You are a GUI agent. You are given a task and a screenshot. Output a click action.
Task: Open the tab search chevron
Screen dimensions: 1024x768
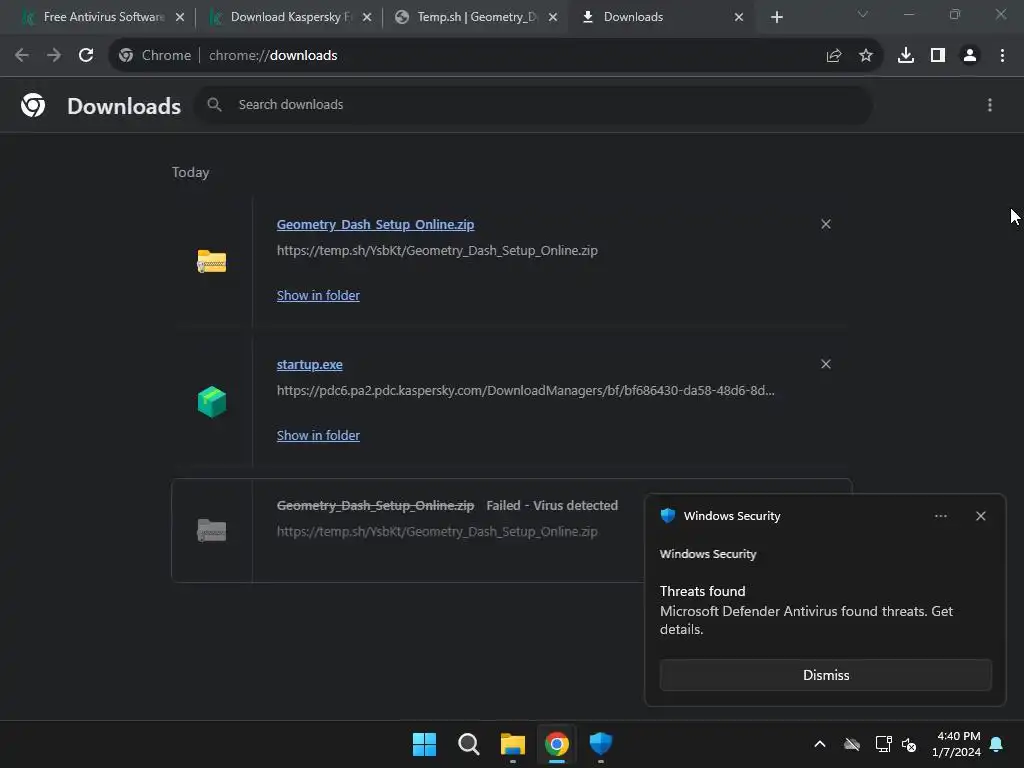862,14
